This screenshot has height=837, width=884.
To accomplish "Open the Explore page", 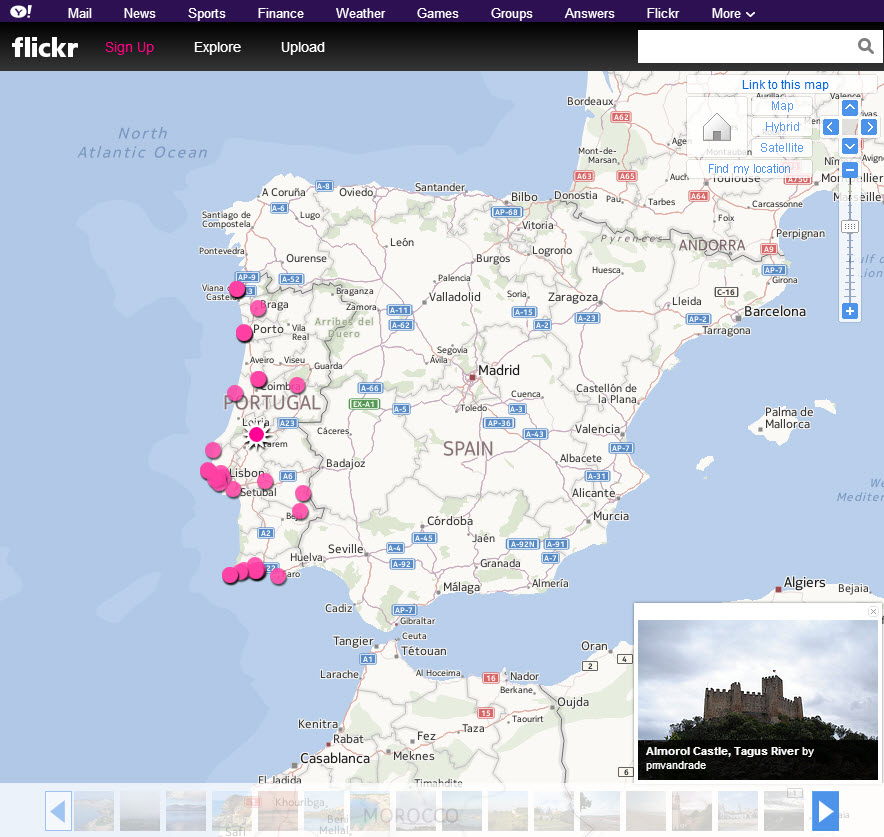I will coord(217,47).
